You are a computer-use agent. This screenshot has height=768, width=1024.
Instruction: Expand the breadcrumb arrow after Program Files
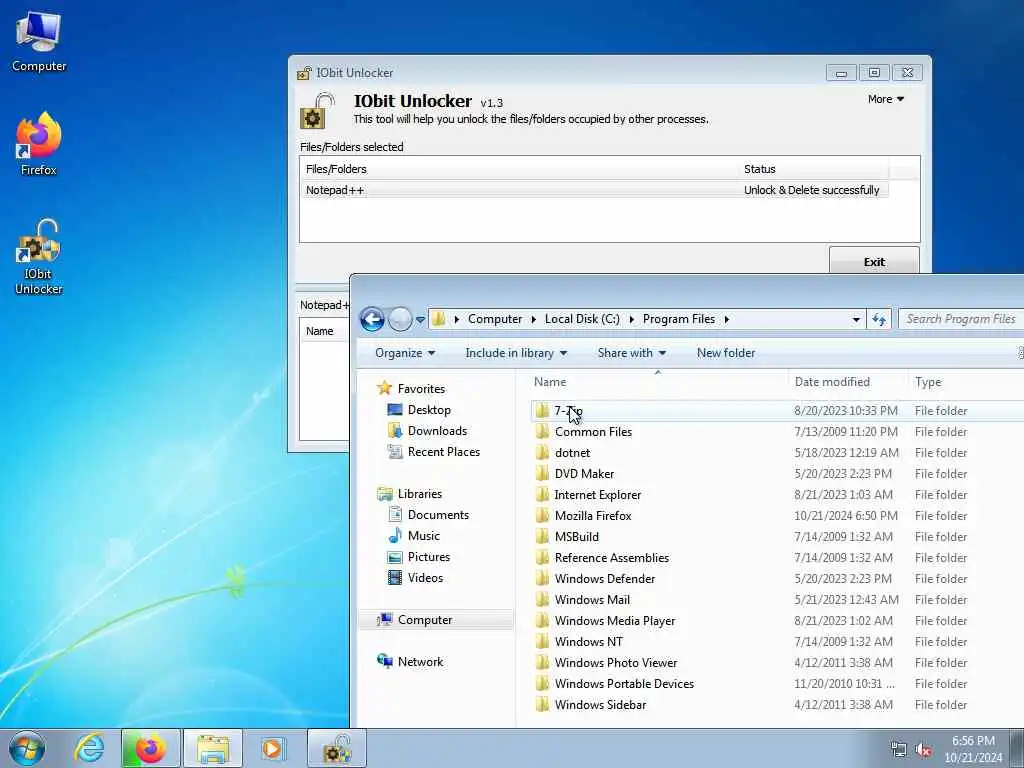726,319
